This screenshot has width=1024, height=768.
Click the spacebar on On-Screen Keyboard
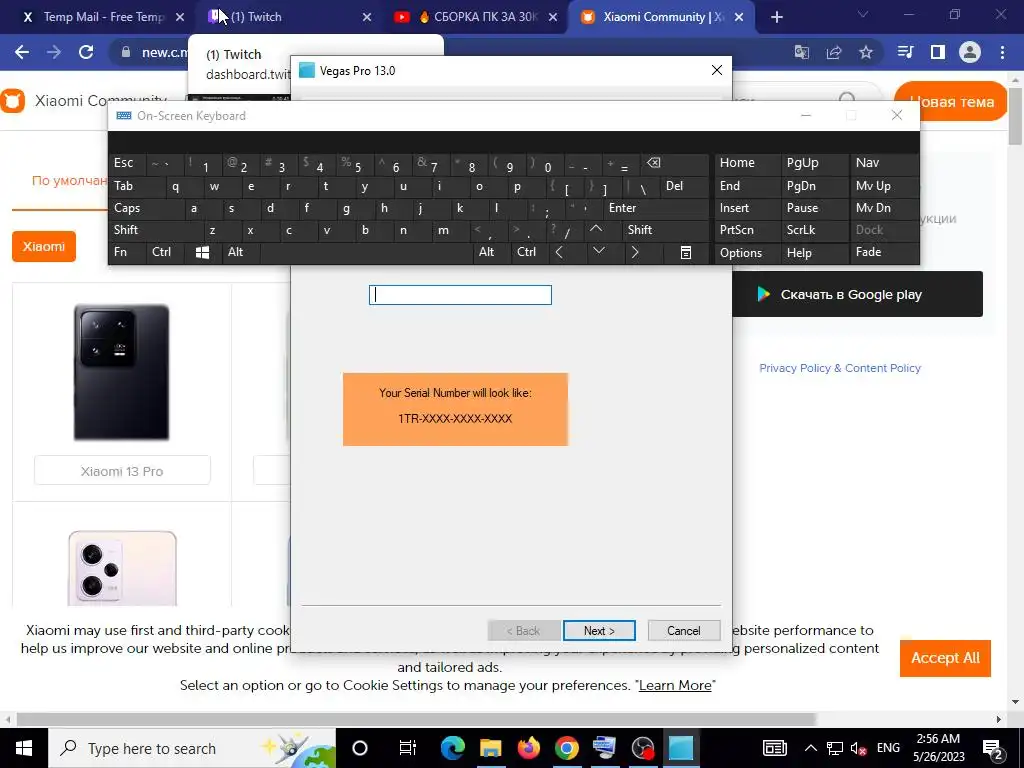pos(367,252)
